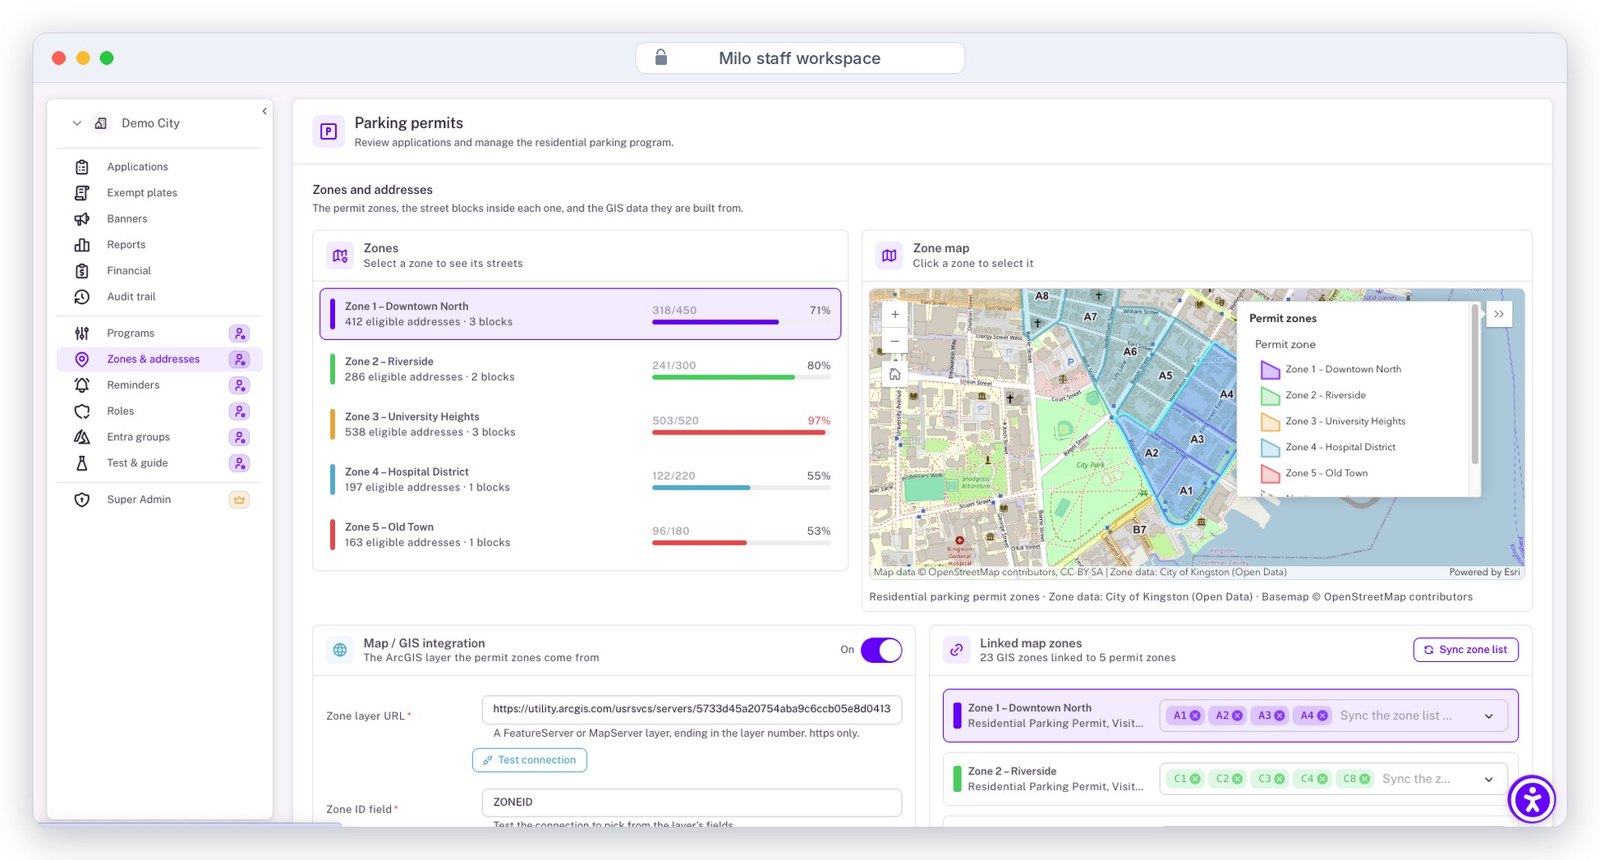Viewport: 1600px width, 860px height.
Task: Click the crown badge beside Super Admin
Action: (x=239, y=499)
